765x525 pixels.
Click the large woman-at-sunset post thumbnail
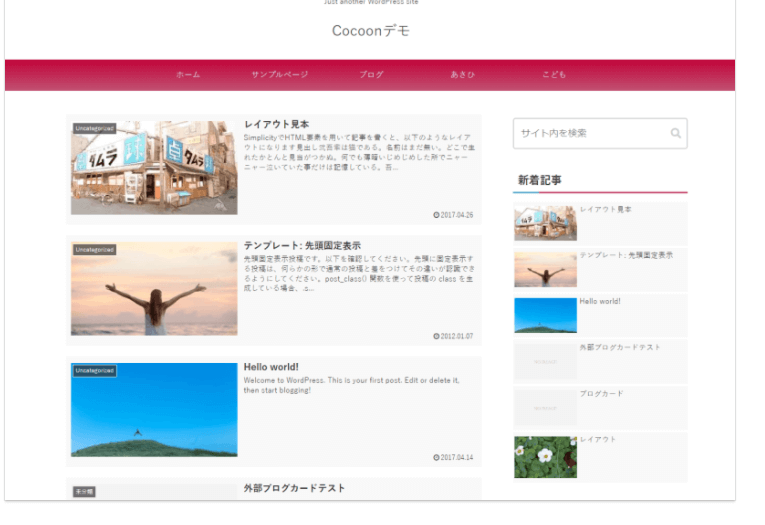click(154, 288)
